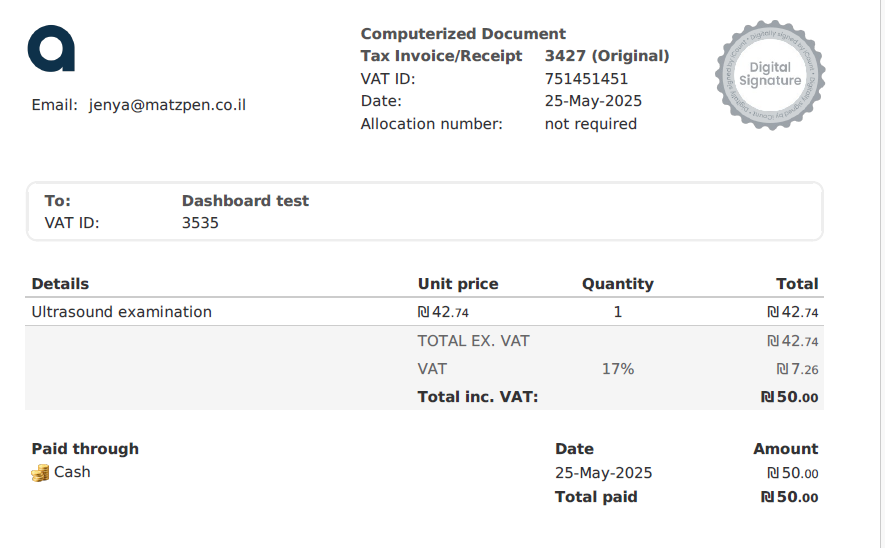
Task: Click the 'not required' allocation number
Action: click(590, 124)
